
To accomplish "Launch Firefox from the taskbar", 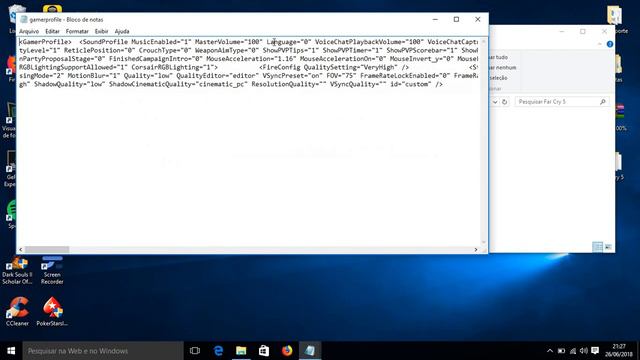I will point(287,351).
